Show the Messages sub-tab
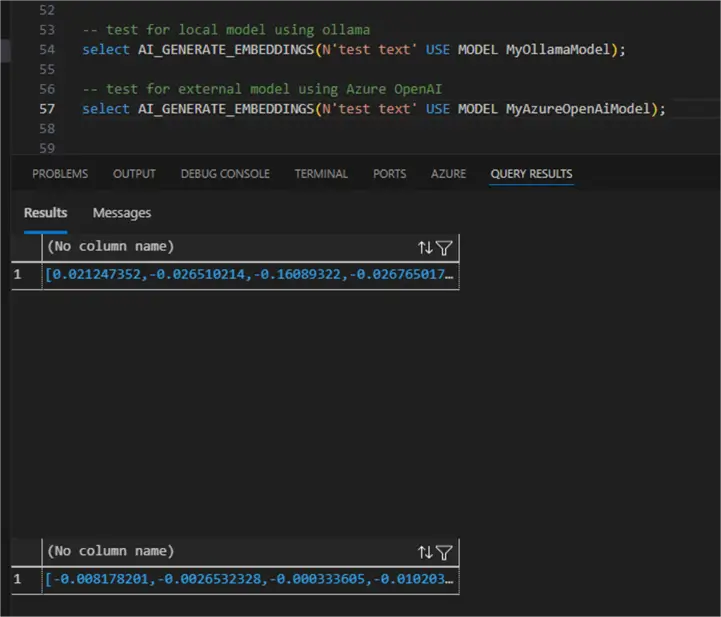Viewport: 721px width, 617px height. [122, 213]
